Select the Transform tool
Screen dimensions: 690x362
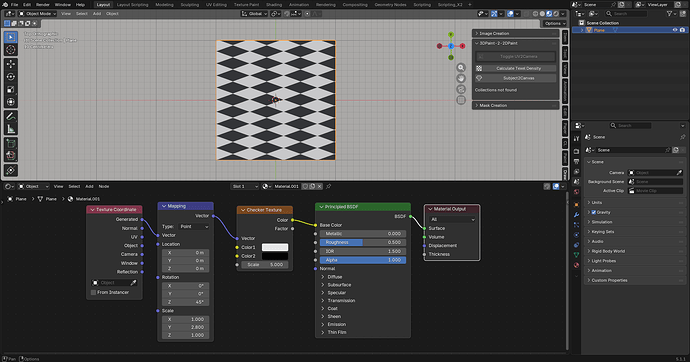point(11,102)
